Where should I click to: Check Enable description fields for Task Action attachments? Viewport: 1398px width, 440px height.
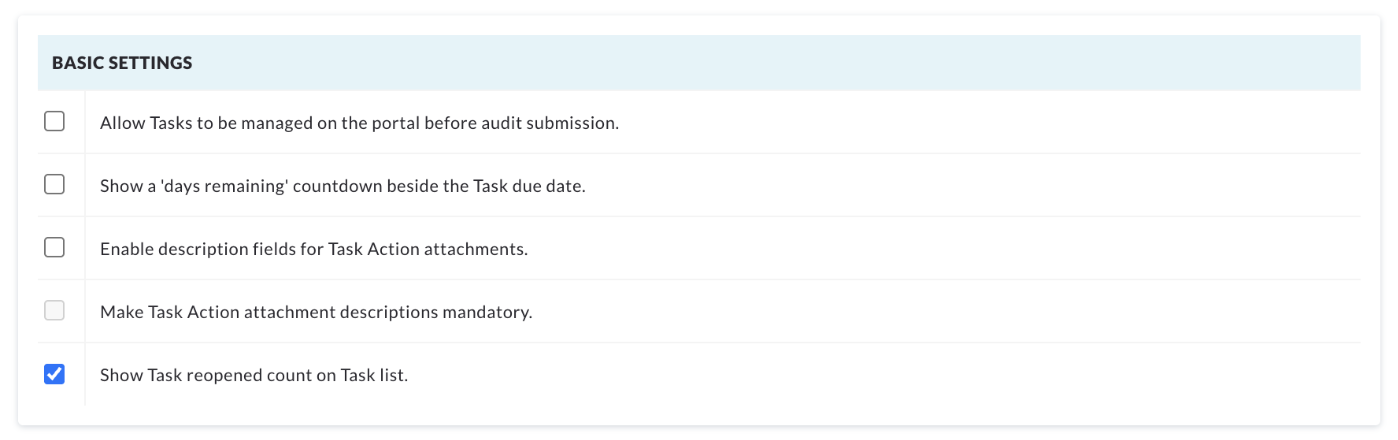54,247
